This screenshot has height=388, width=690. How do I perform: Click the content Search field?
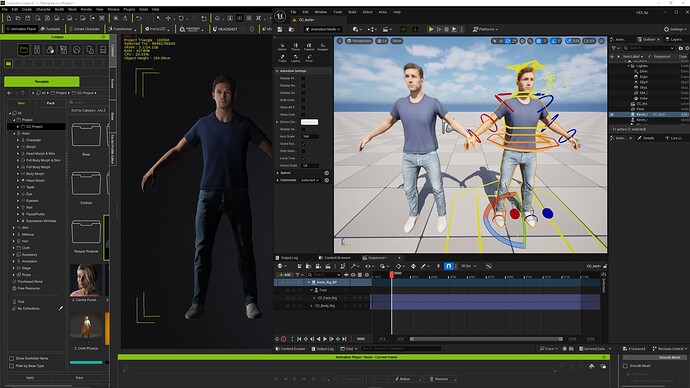(x=89, y=102)
